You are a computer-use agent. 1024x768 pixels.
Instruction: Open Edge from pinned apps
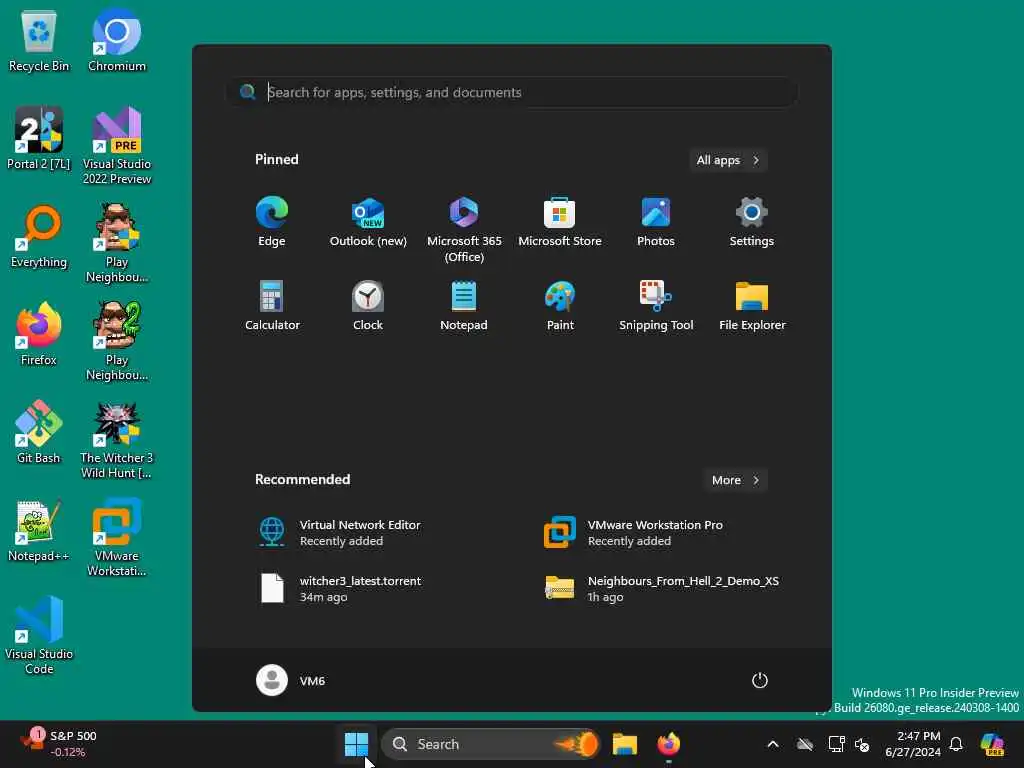pyautogui.click(x=272, y=222)
